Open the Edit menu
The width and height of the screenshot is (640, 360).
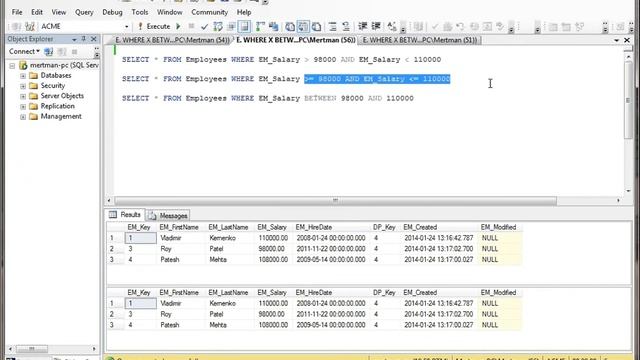pos(37,12)
